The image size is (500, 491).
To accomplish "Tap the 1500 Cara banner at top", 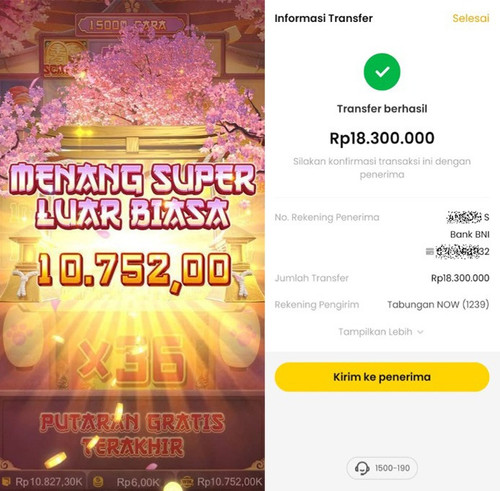I will [131, 25].
